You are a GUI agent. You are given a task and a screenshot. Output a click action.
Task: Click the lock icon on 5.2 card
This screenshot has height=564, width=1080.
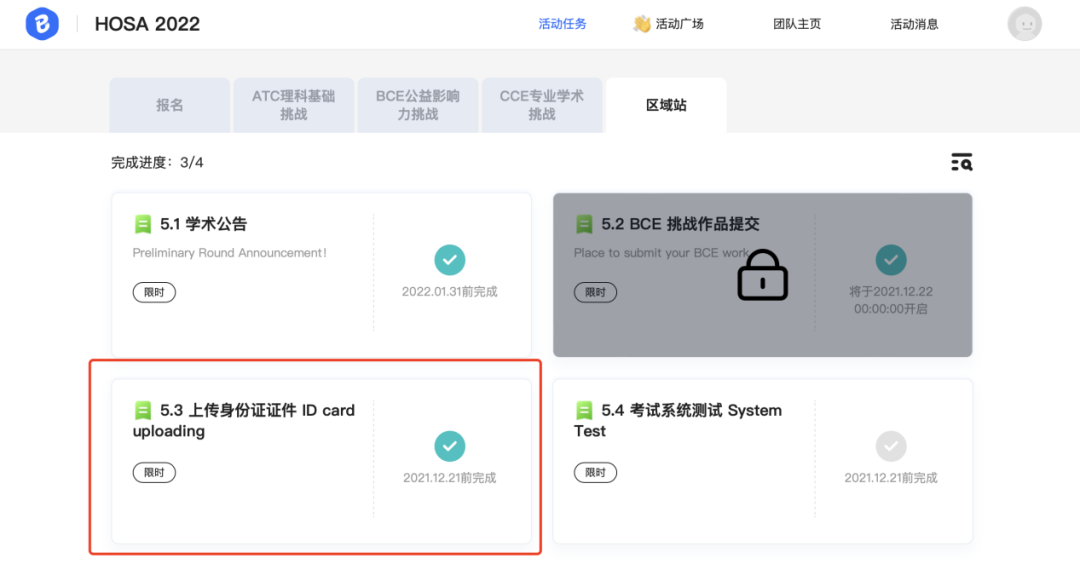[x=762, y=275]
